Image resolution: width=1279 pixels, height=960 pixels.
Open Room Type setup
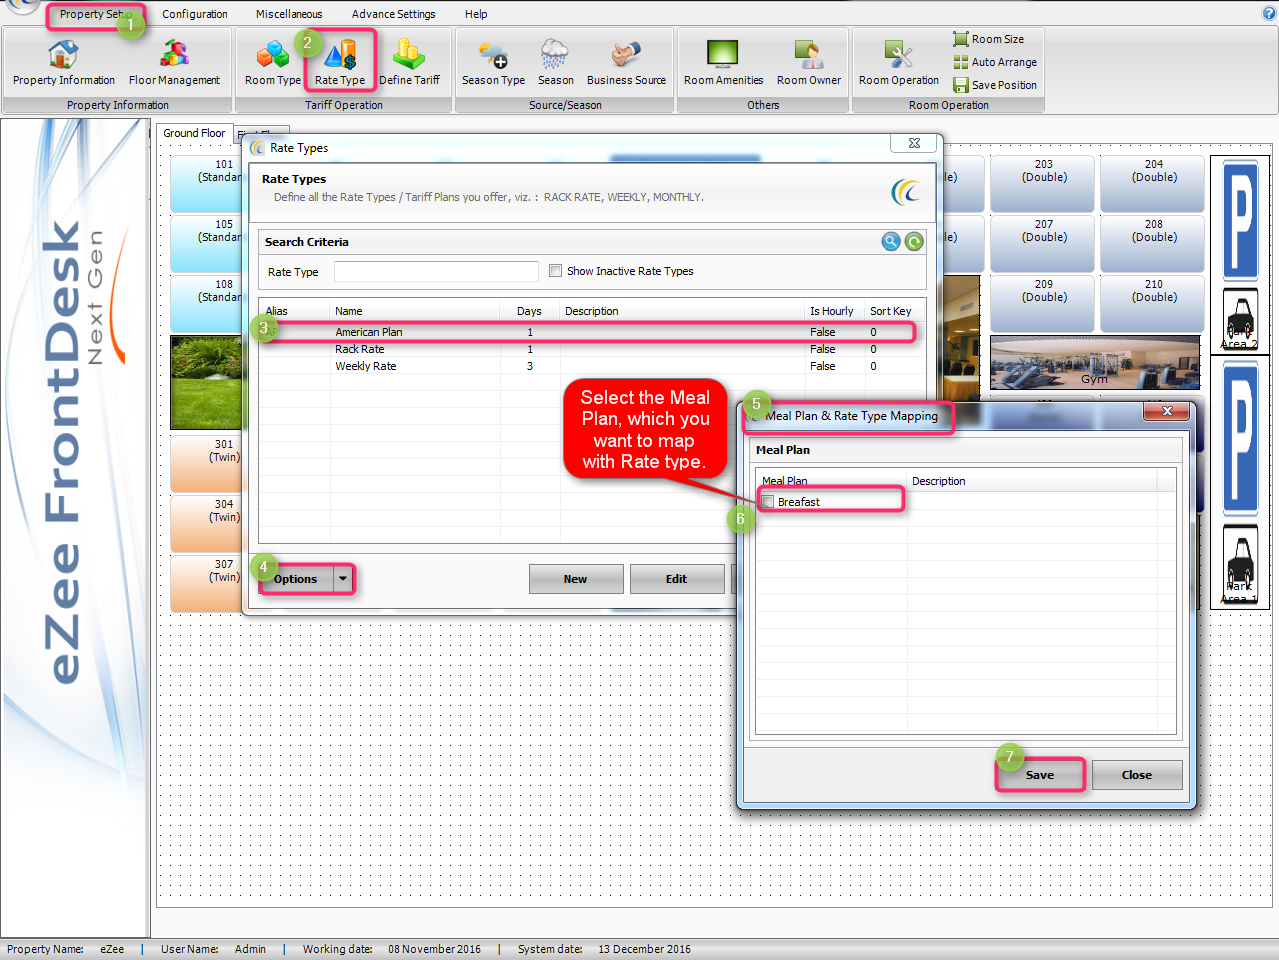click(x=272, y=63)
